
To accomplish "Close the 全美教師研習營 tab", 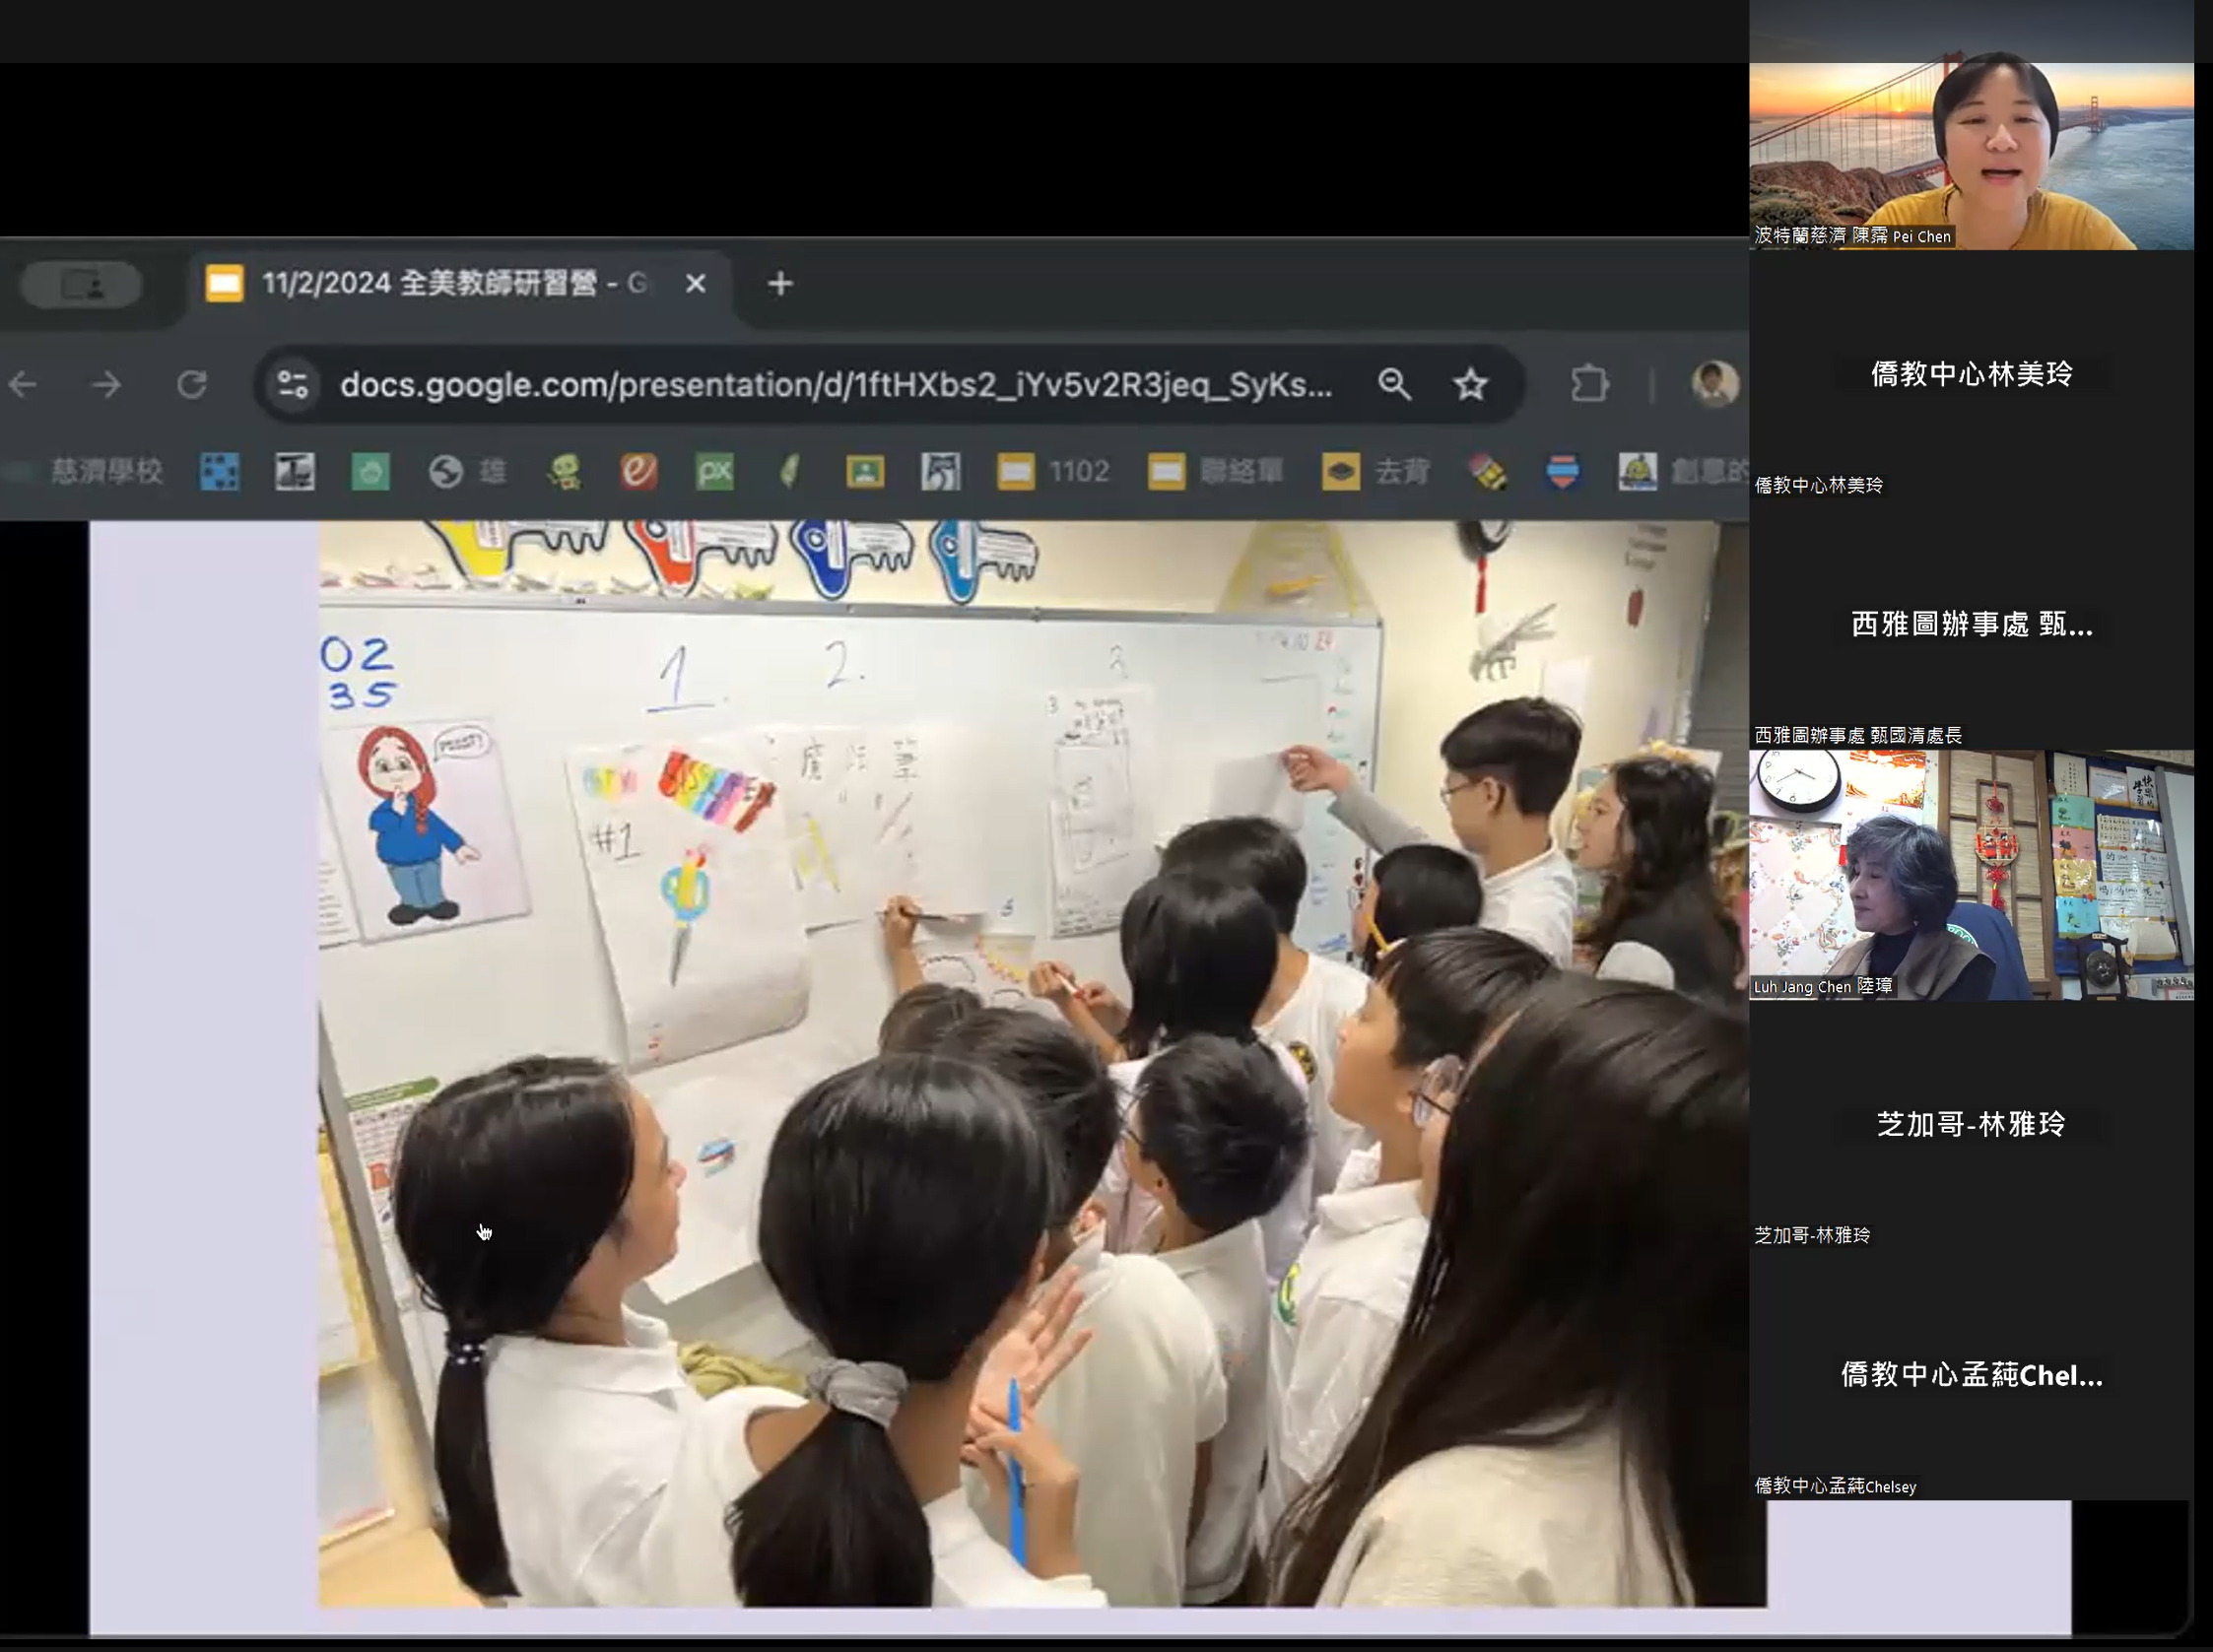I will pyautogui.click(x=696, y=285).
